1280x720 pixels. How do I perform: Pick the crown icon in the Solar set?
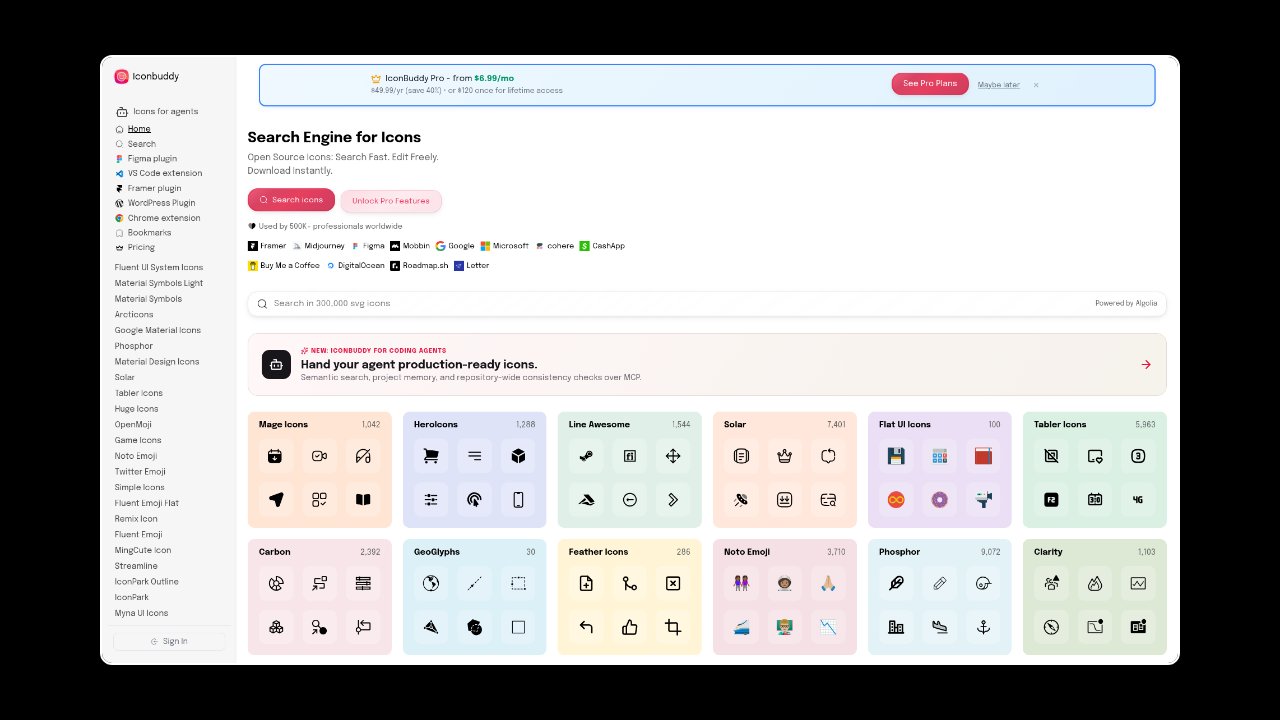tap(784, 456)
